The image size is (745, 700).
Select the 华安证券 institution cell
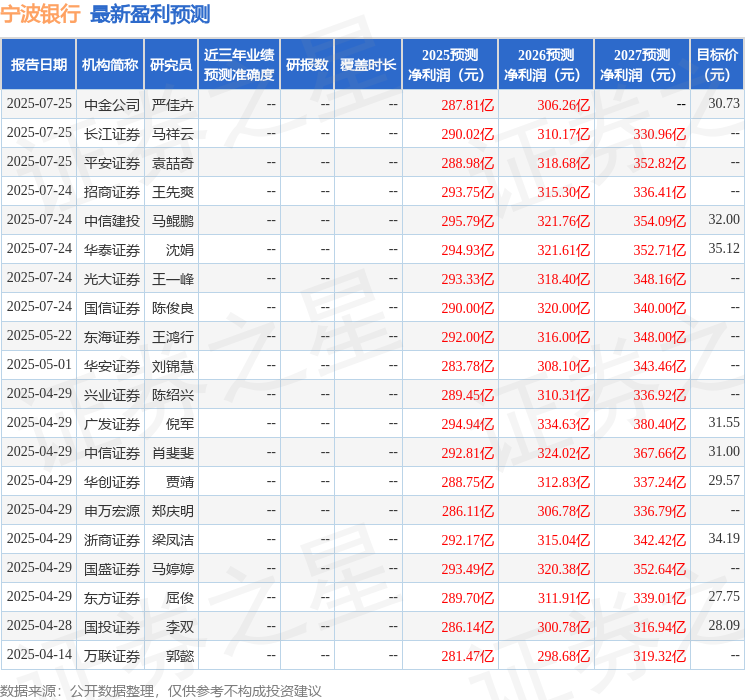112,366
